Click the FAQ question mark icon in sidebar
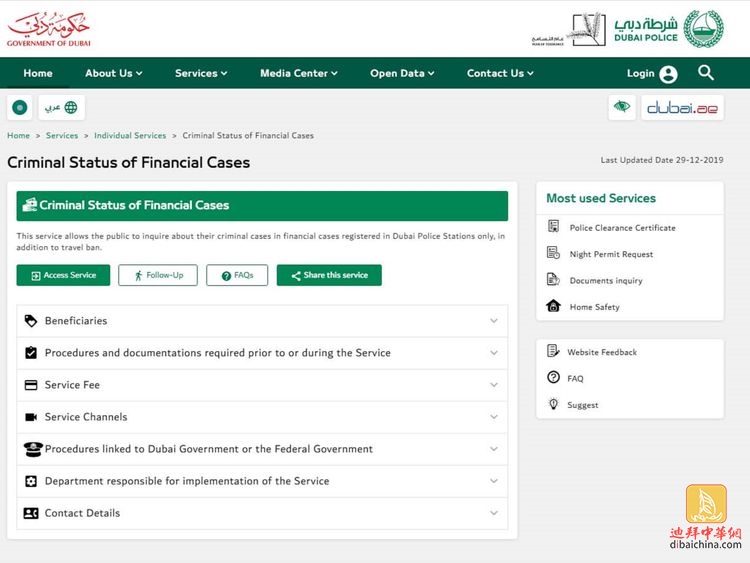The image size is (750, 563). point(553,378)
